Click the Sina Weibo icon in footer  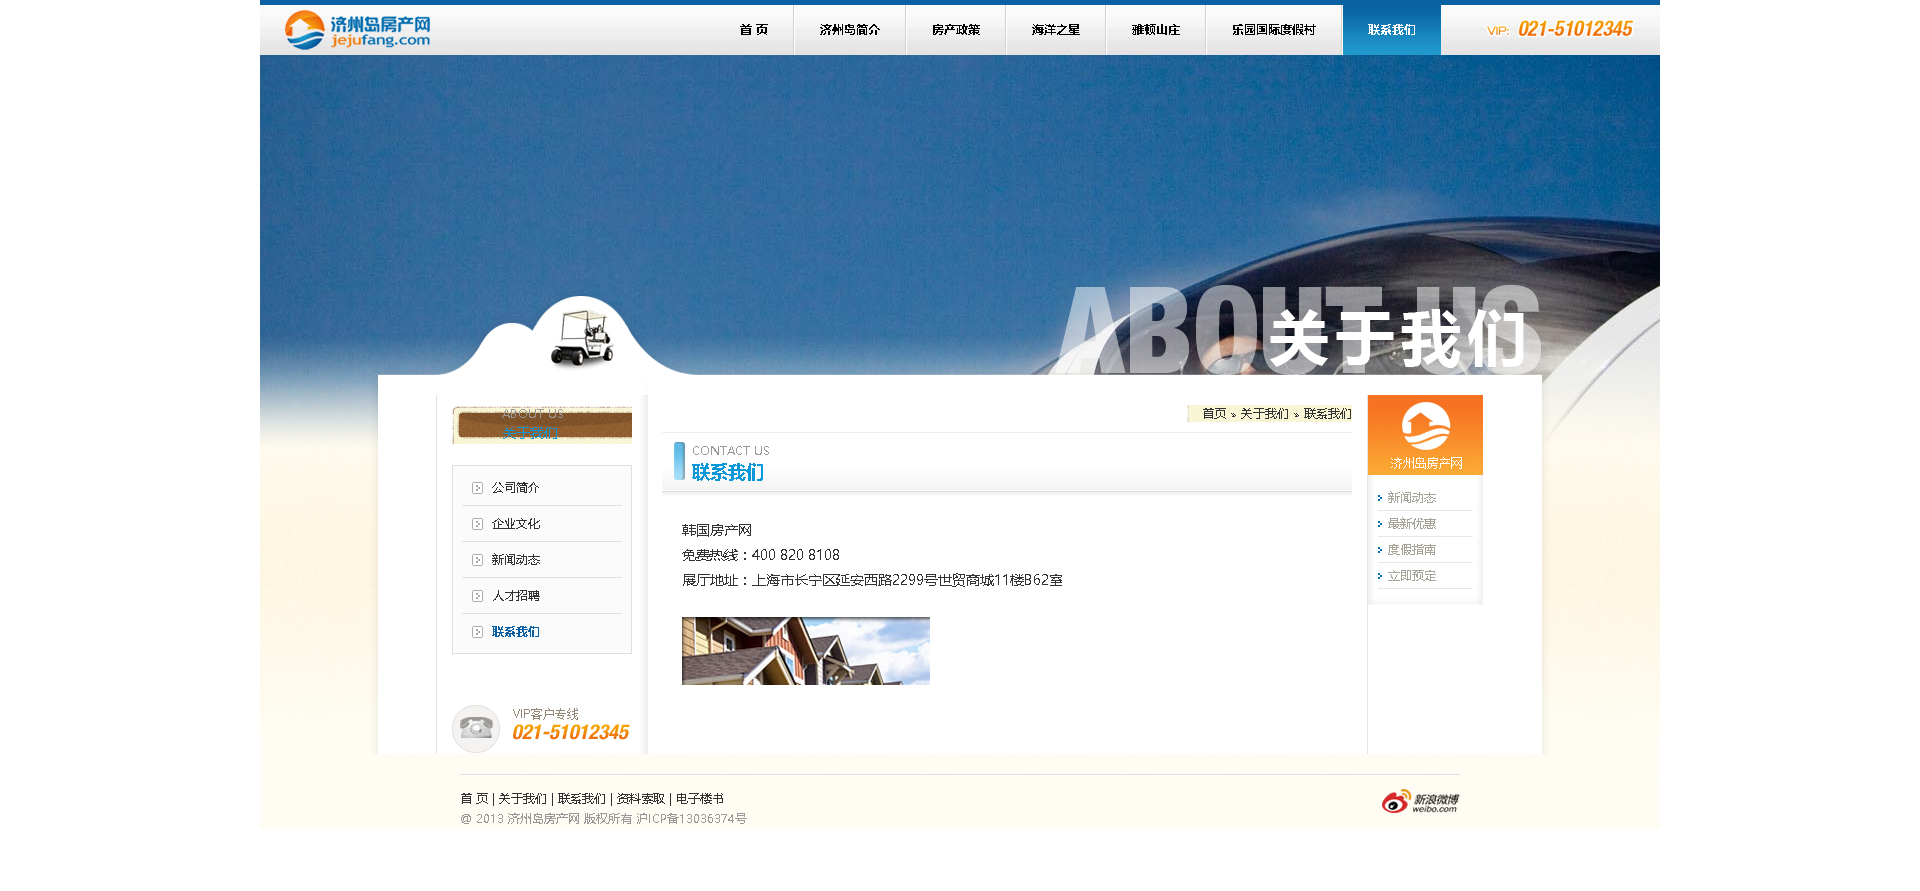[1420, 802]
